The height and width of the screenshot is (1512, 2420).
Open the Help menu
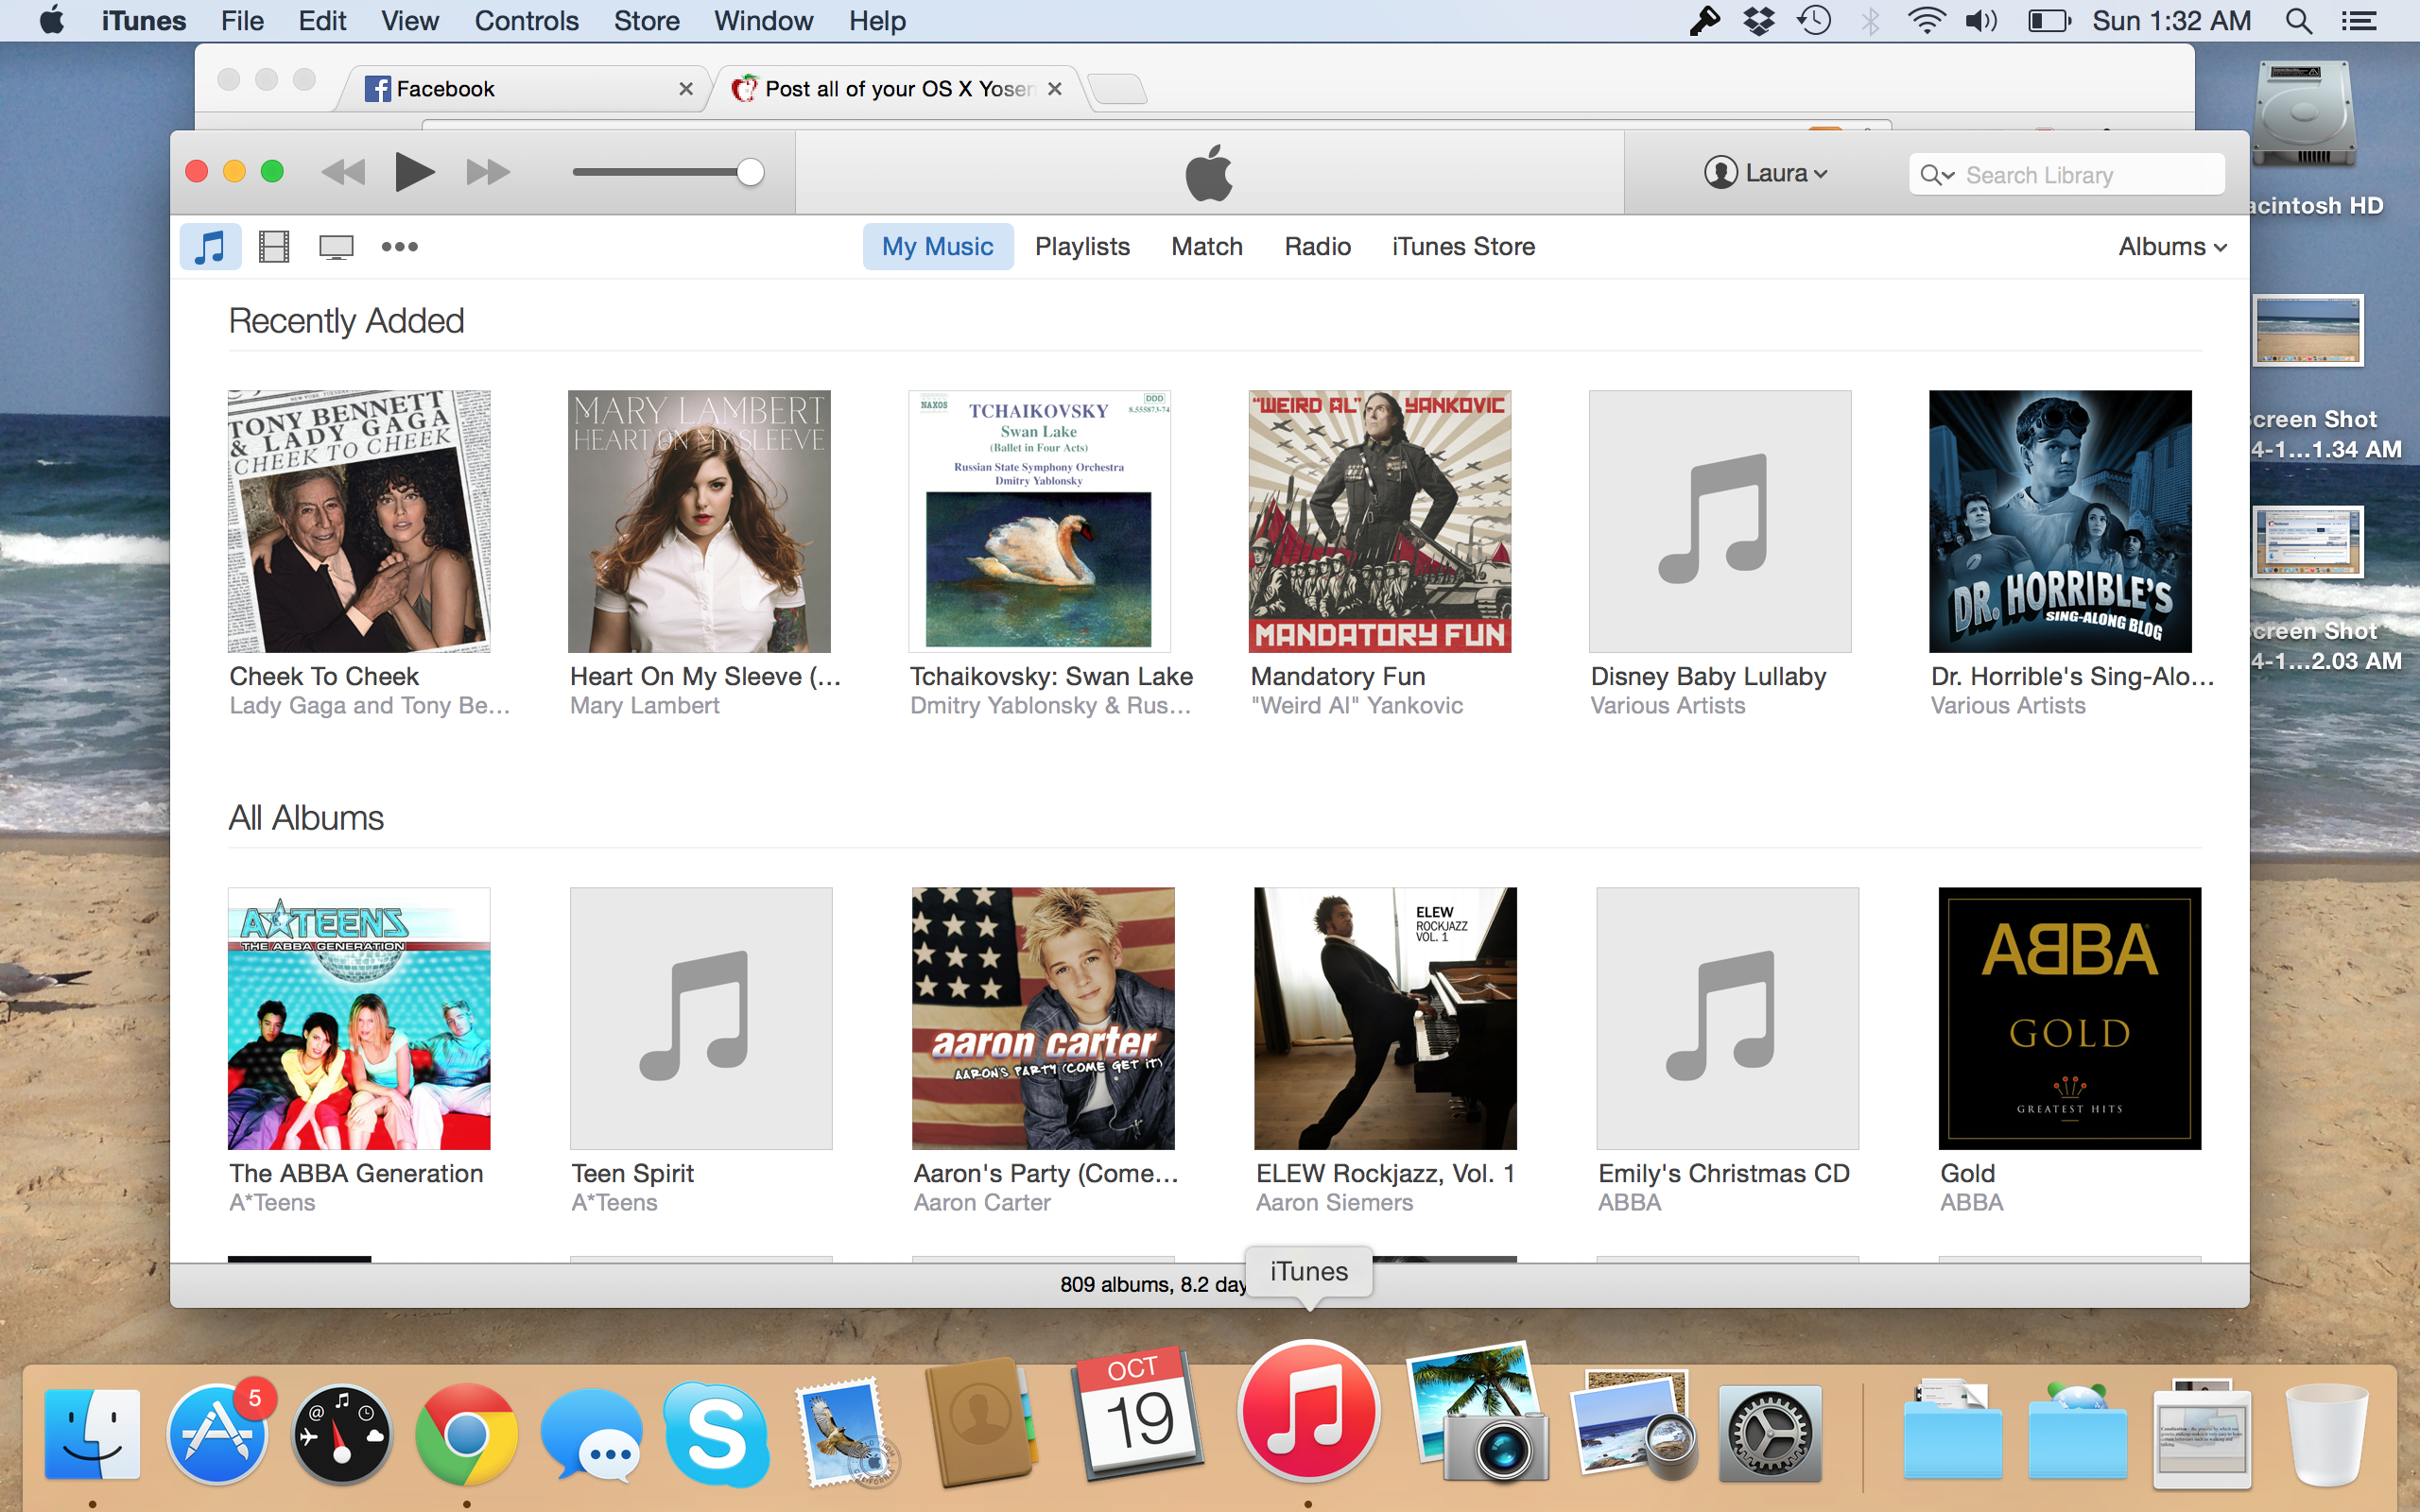(x=877, y=20)
